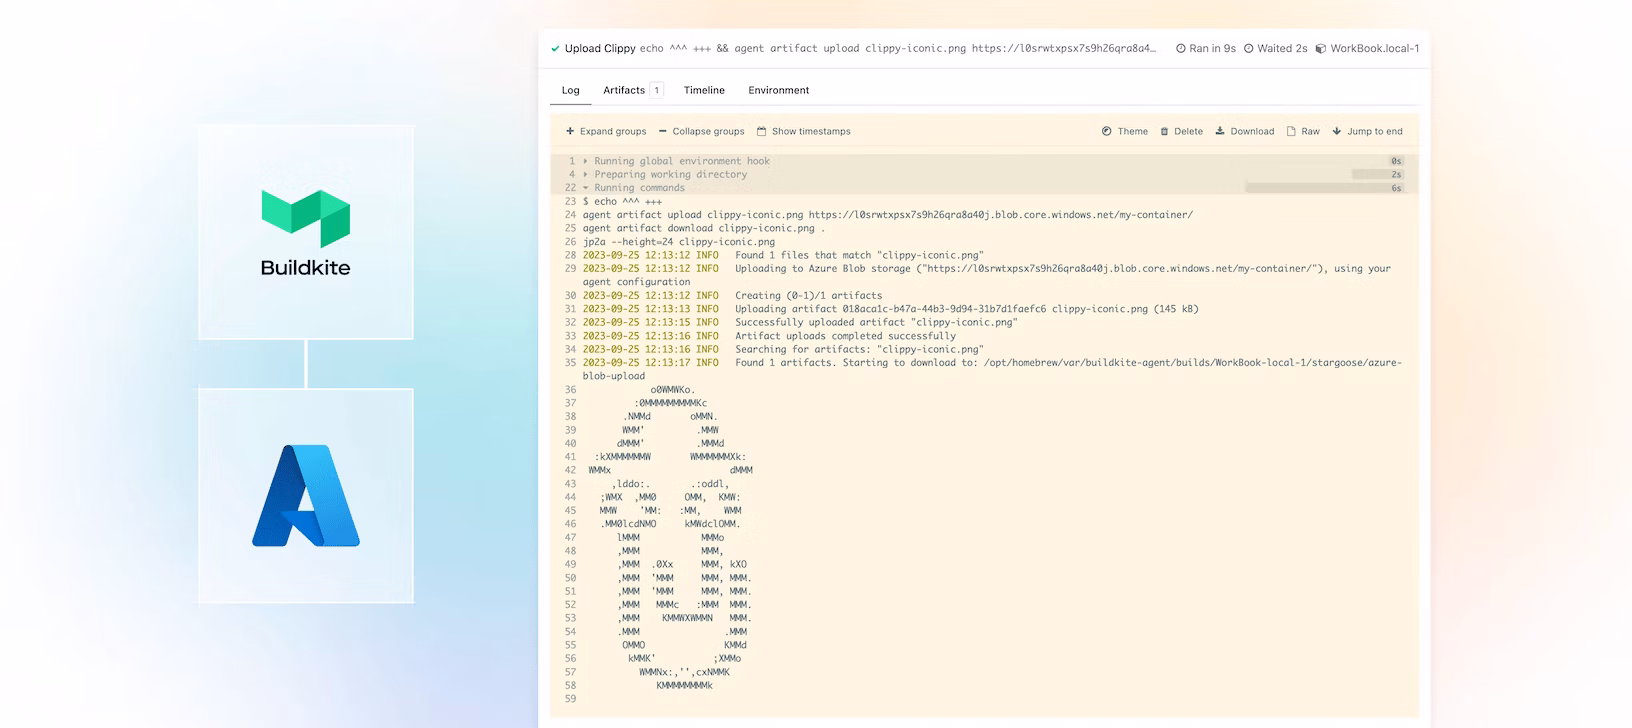Screen dimensions: 1632x728
Task: Click the Delete label to remove the log
Action: pos(1188,131)
